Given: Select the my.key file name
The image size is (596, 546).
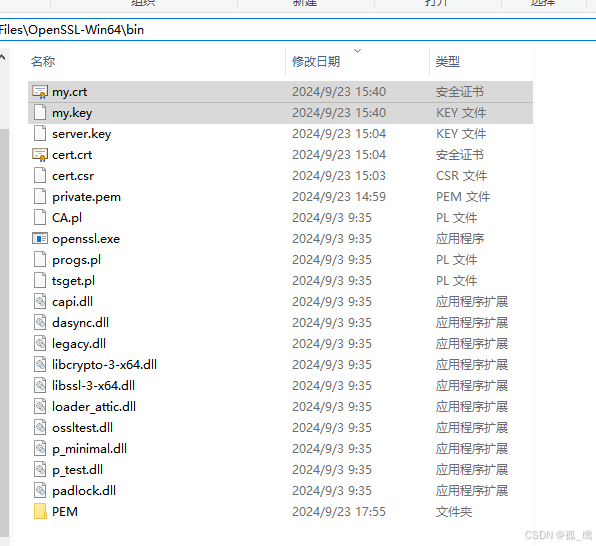Looking at the screenshot, I should [x=72, y=113].
